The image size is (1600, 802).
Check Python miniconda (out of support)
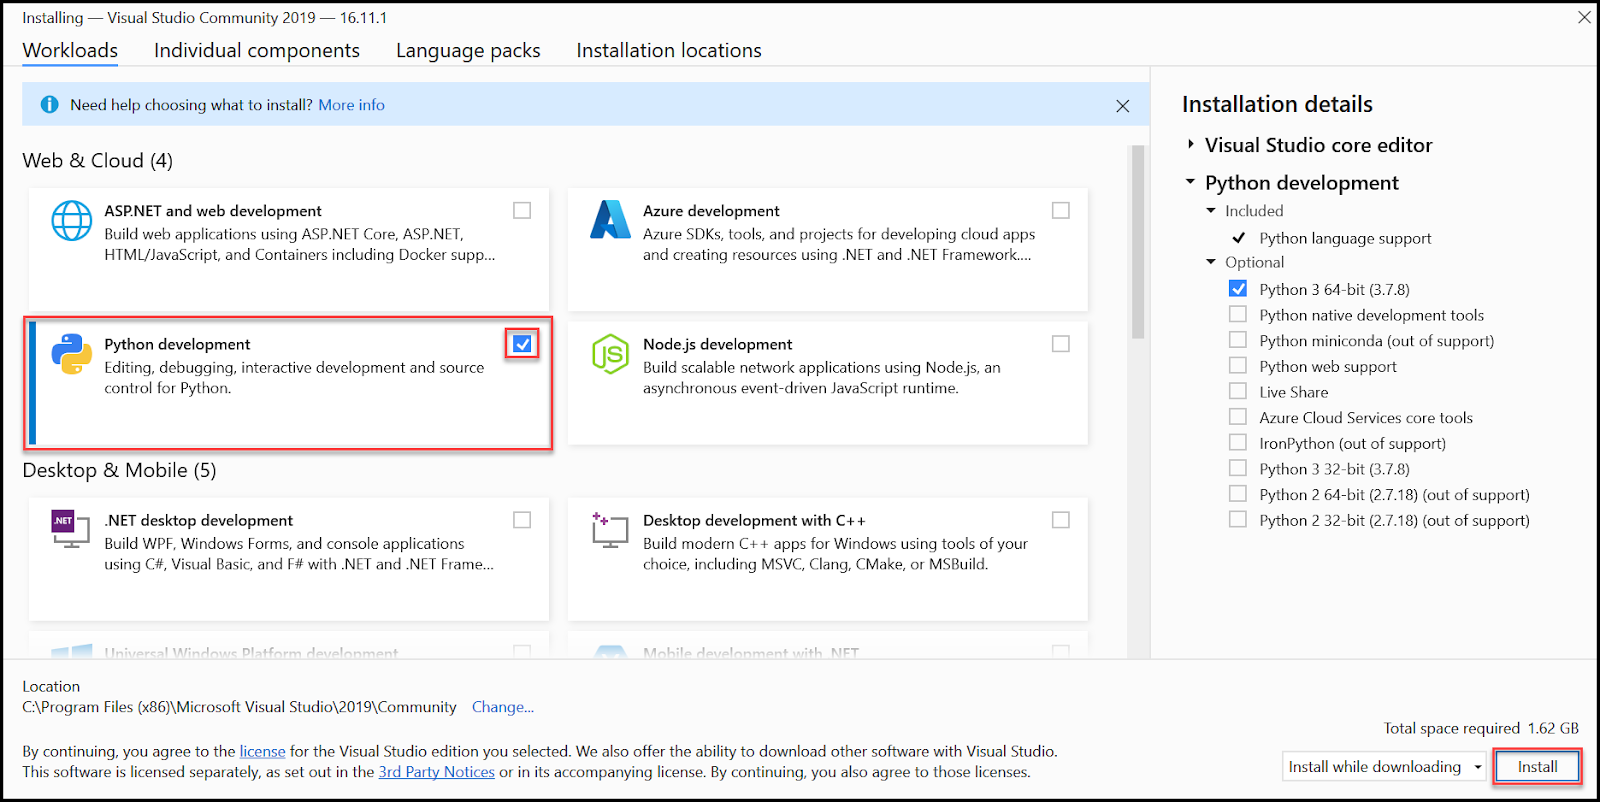coord(1238,340)
